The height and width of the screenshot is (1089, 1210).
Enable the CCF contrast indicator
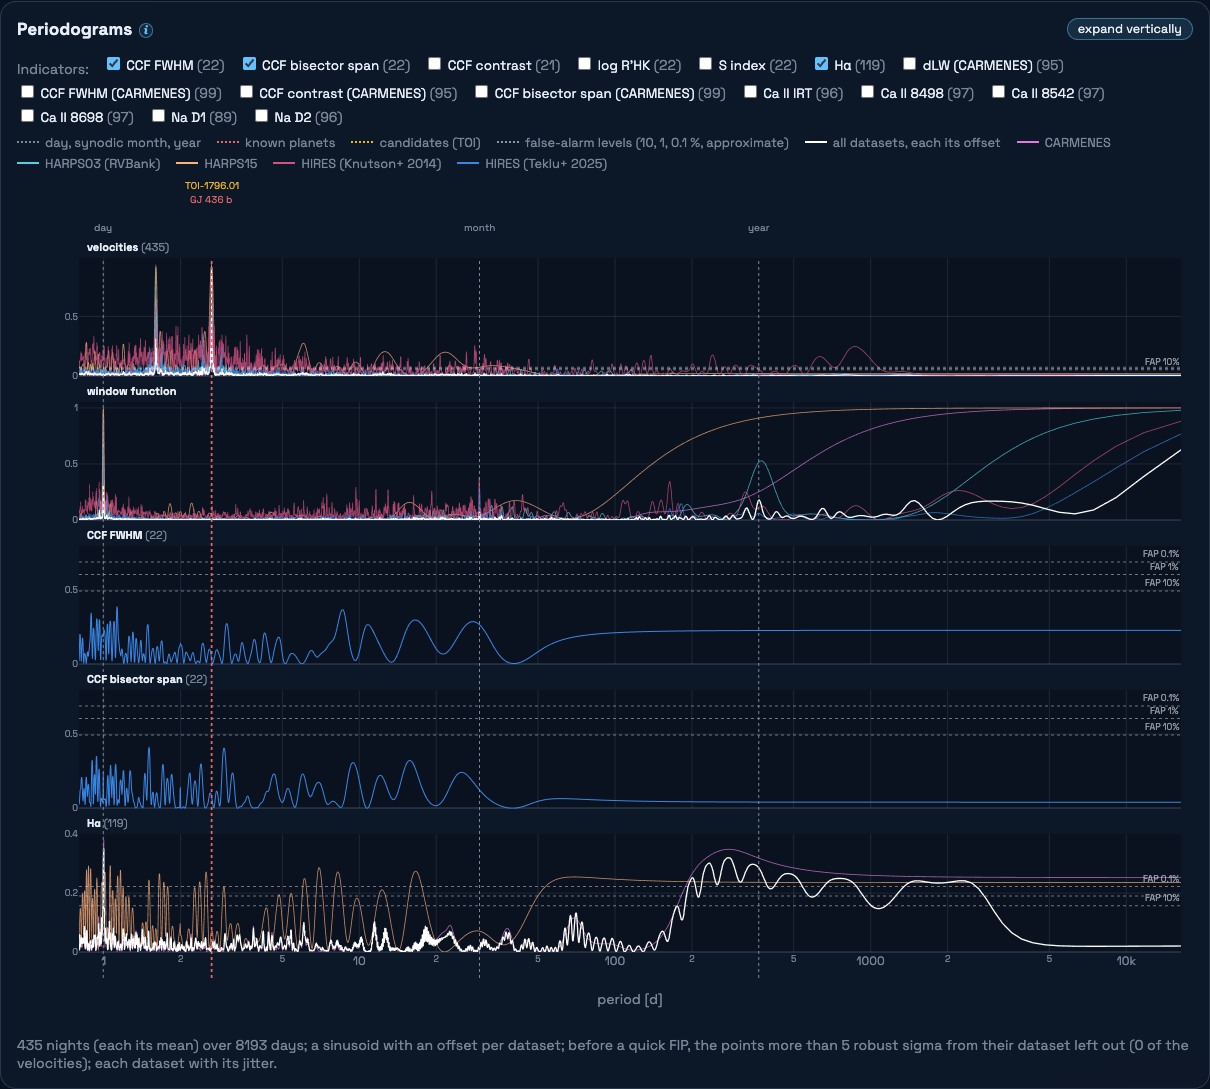coord(435,64)
